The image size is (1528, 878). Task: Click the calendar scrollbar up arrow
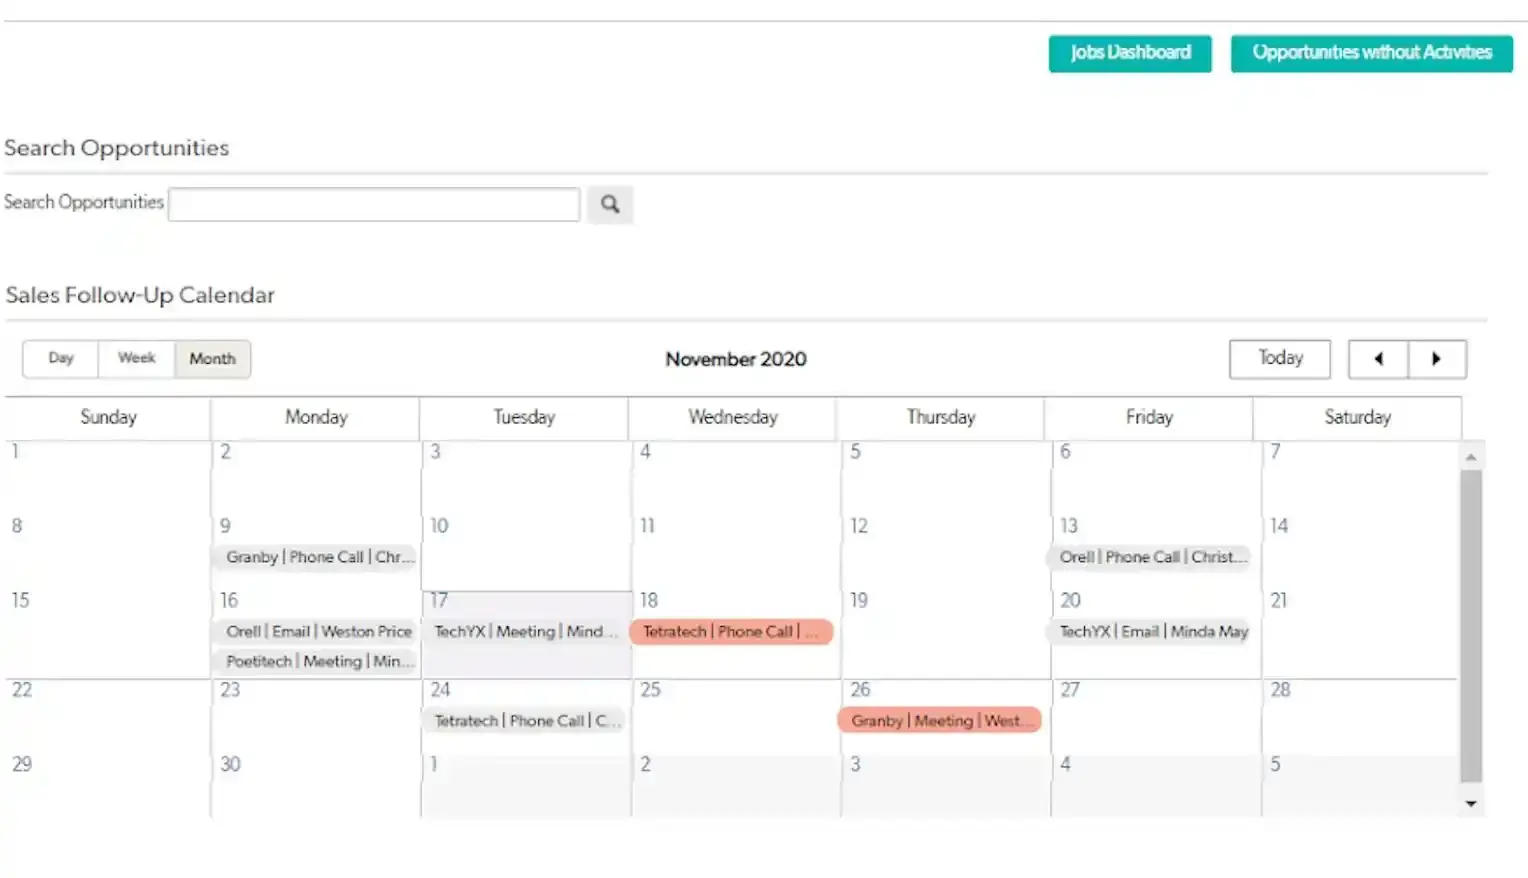pyautogui.click(x=1470, y=455)
